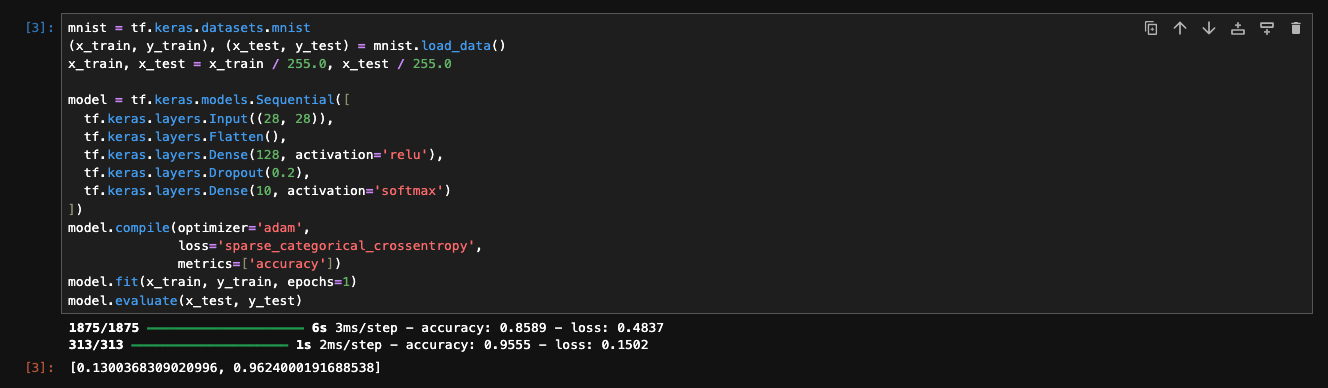The height and width of the screenshot is (388, 1328).
Task: Move the cell up with arrow icon
Action: click(x=1180, y=28)
